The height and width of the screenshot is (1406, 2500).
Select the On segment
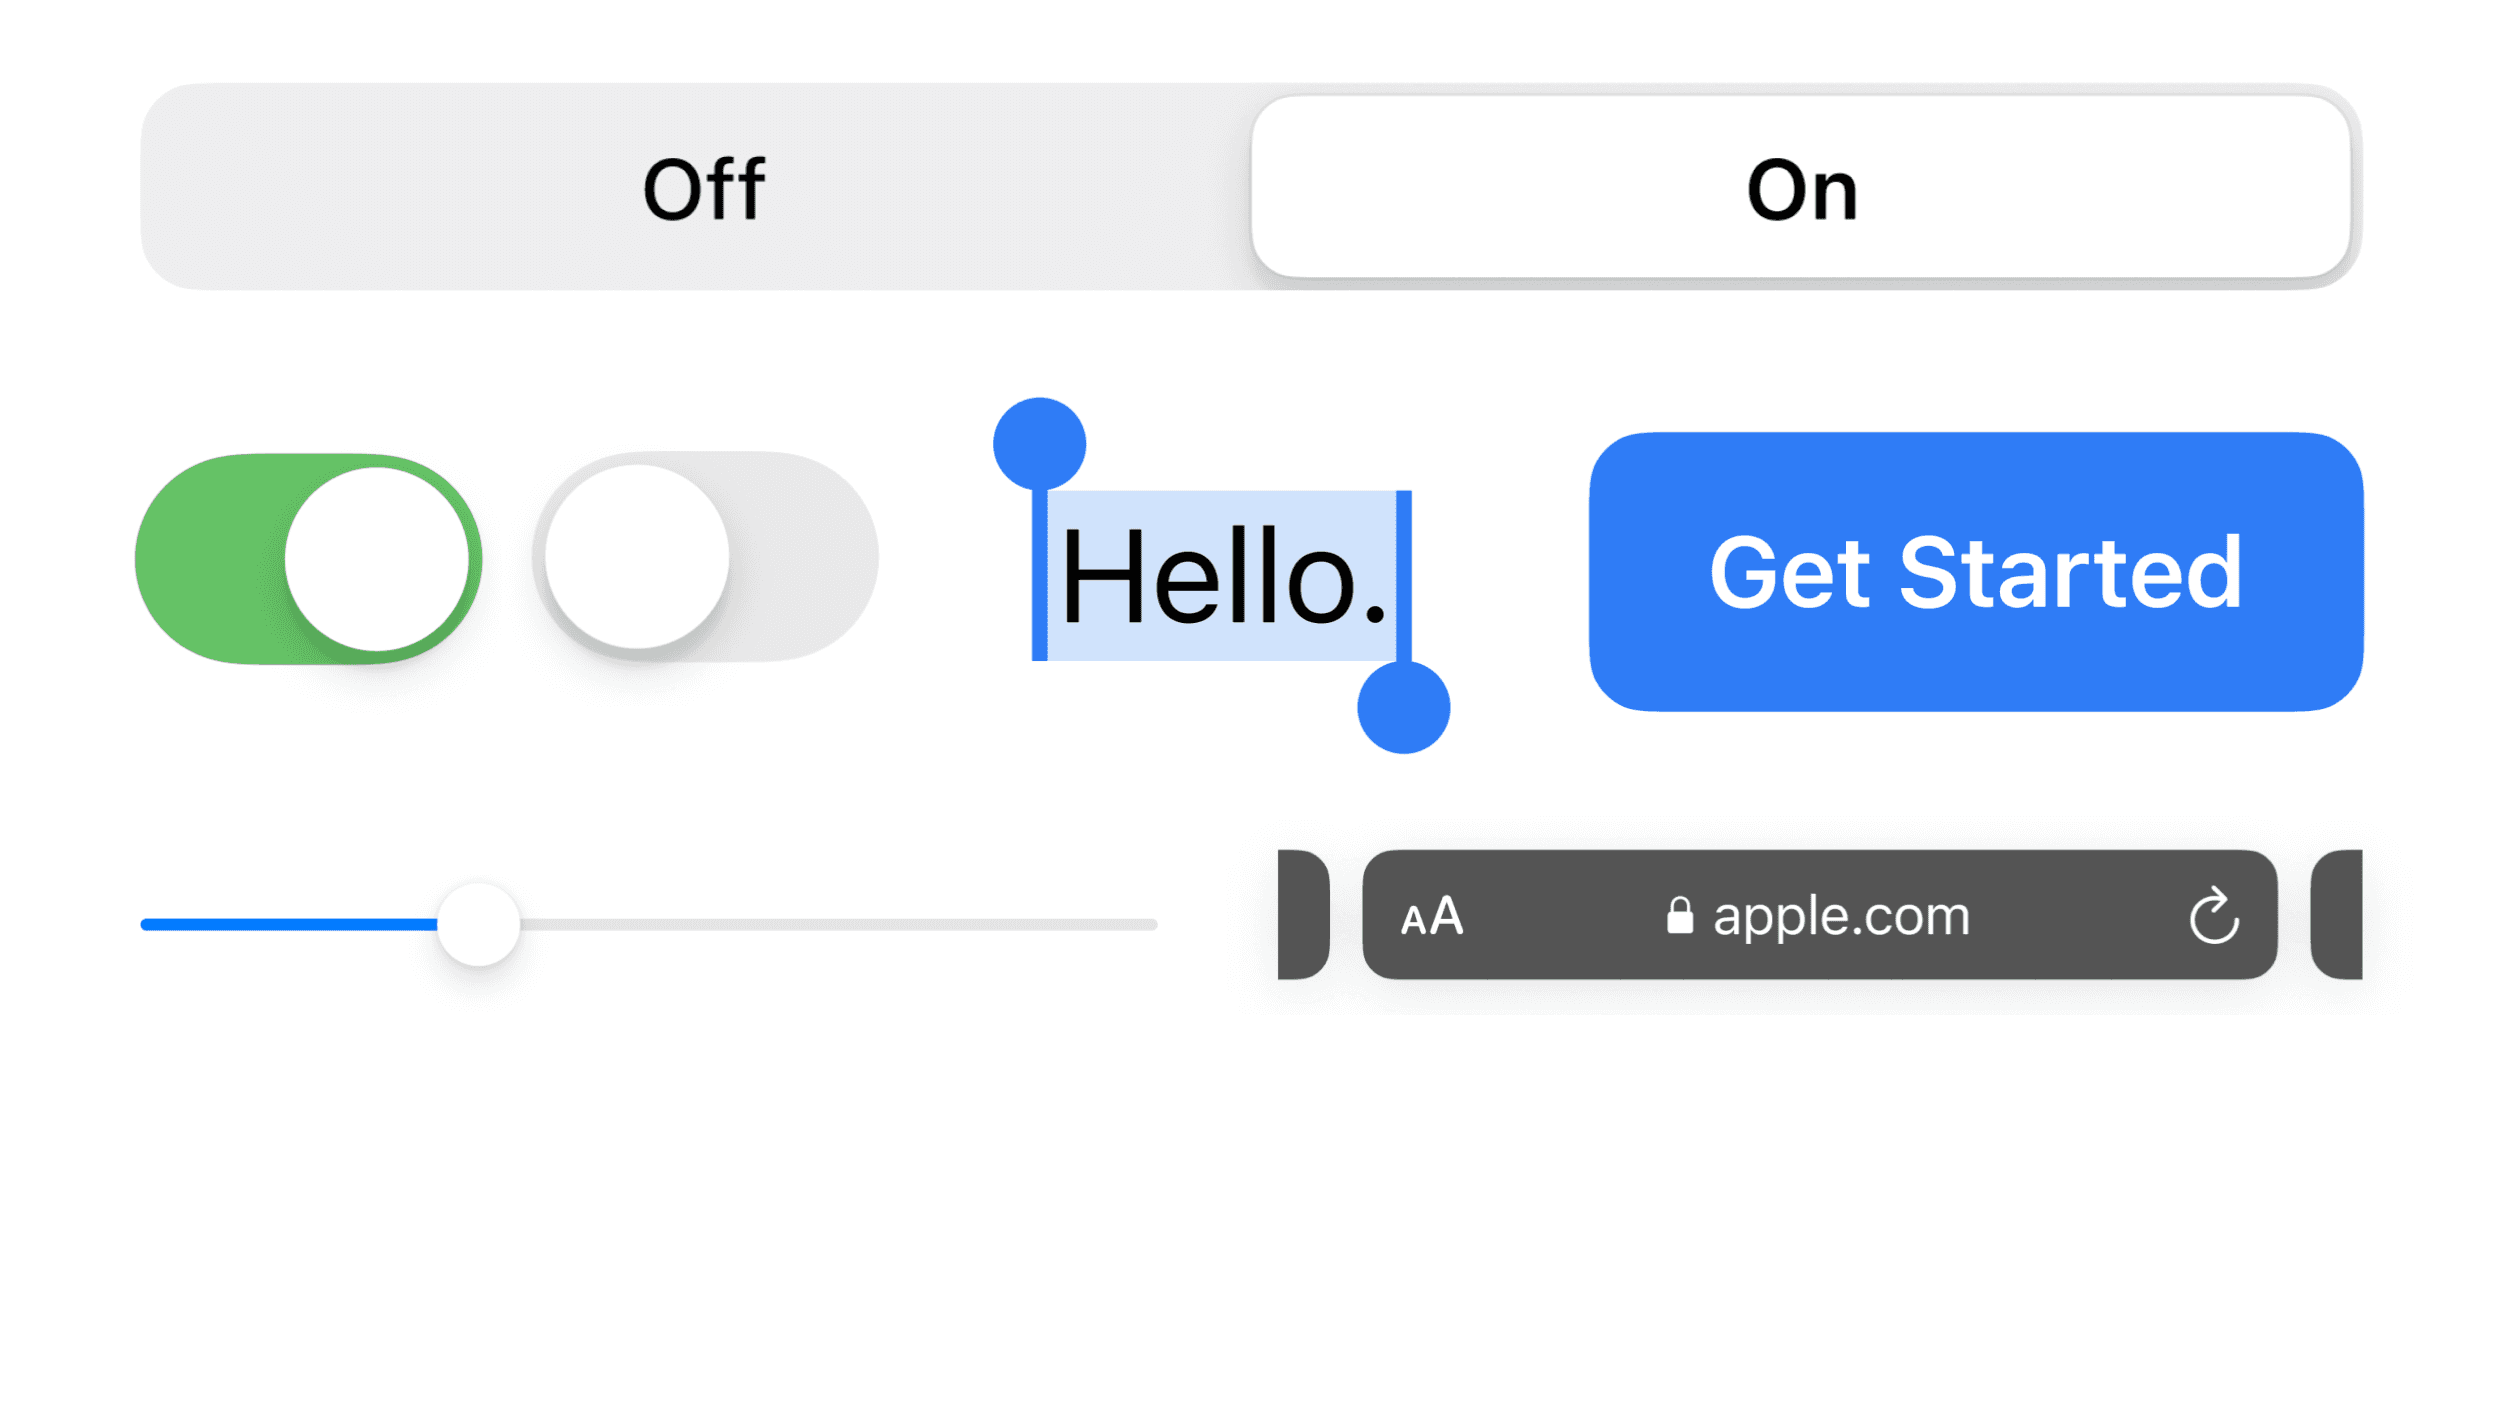(x=1800, y=188)
